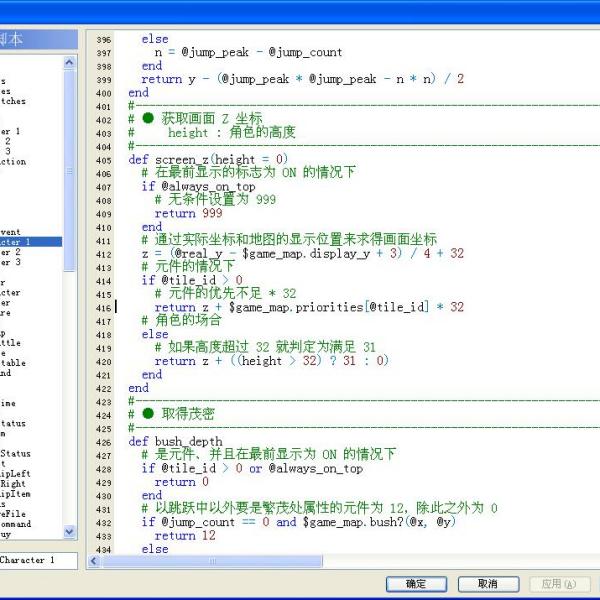Place cursor on the 'def screen_z' line
The width and height of the screenshot is (600, 600).
(208, 159)
